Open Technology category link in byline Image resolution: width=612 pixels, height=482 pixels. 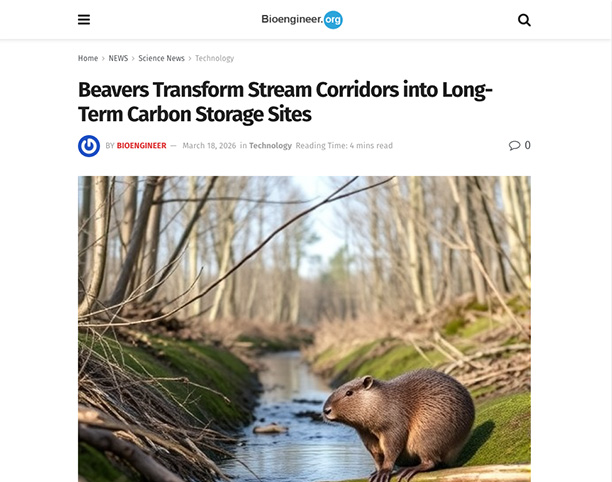click(x=270, y=146)
